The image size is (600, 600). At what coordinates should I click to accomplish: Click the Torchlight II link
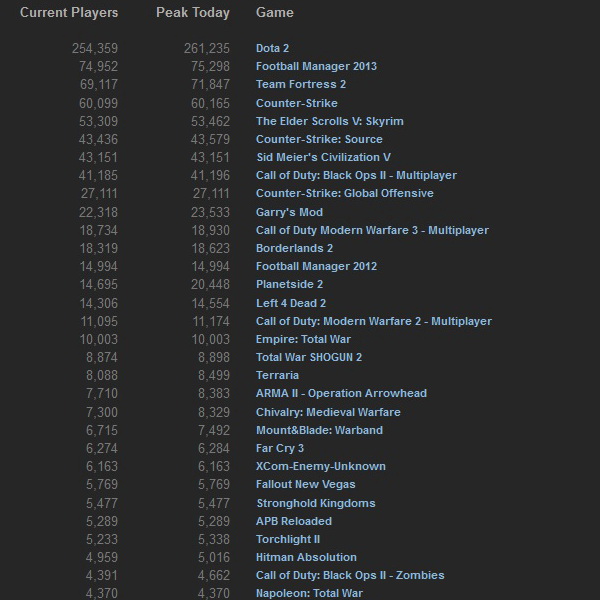pyautogui.click(x=288, y=539)
